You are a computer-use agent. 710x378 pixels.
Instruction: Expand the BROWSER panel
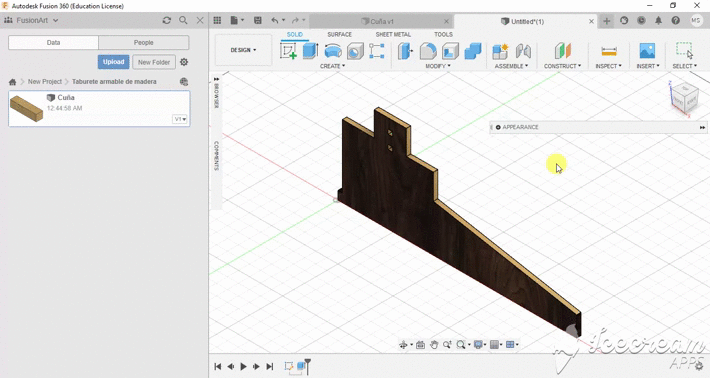point(216,80)
